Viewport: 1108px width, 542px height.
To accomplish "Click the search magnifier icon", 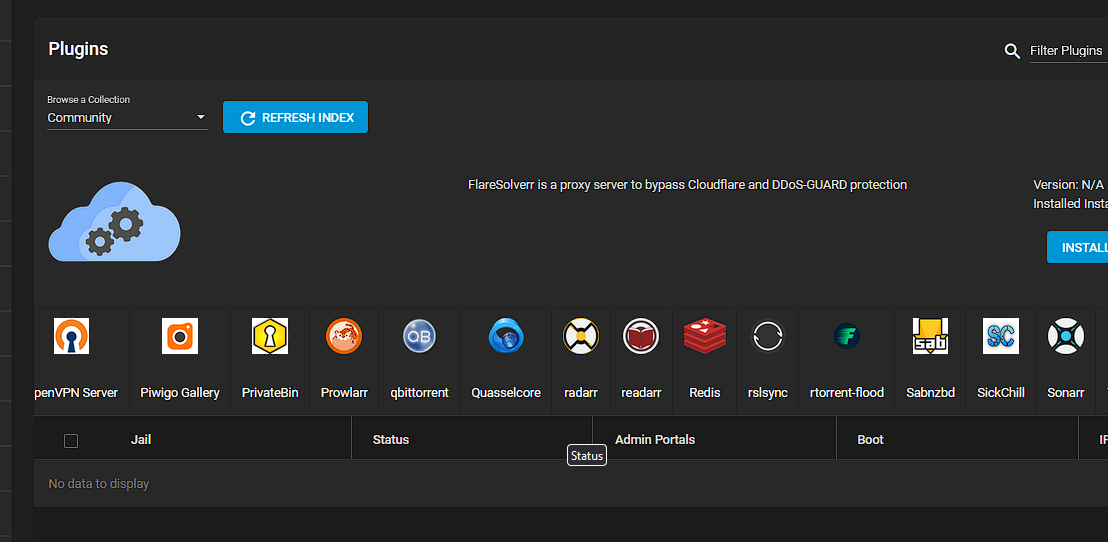I will tap(1013, 51).
